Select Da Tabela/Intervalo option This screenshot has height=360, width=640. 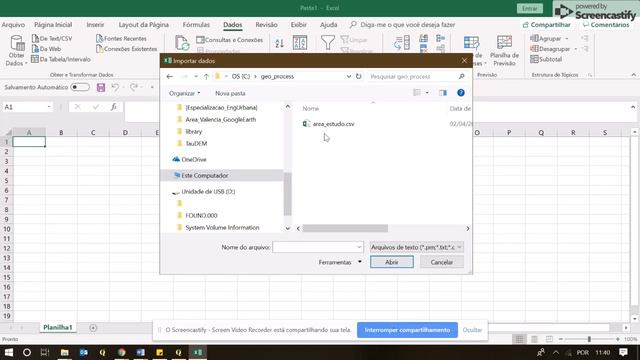[61, 59]
